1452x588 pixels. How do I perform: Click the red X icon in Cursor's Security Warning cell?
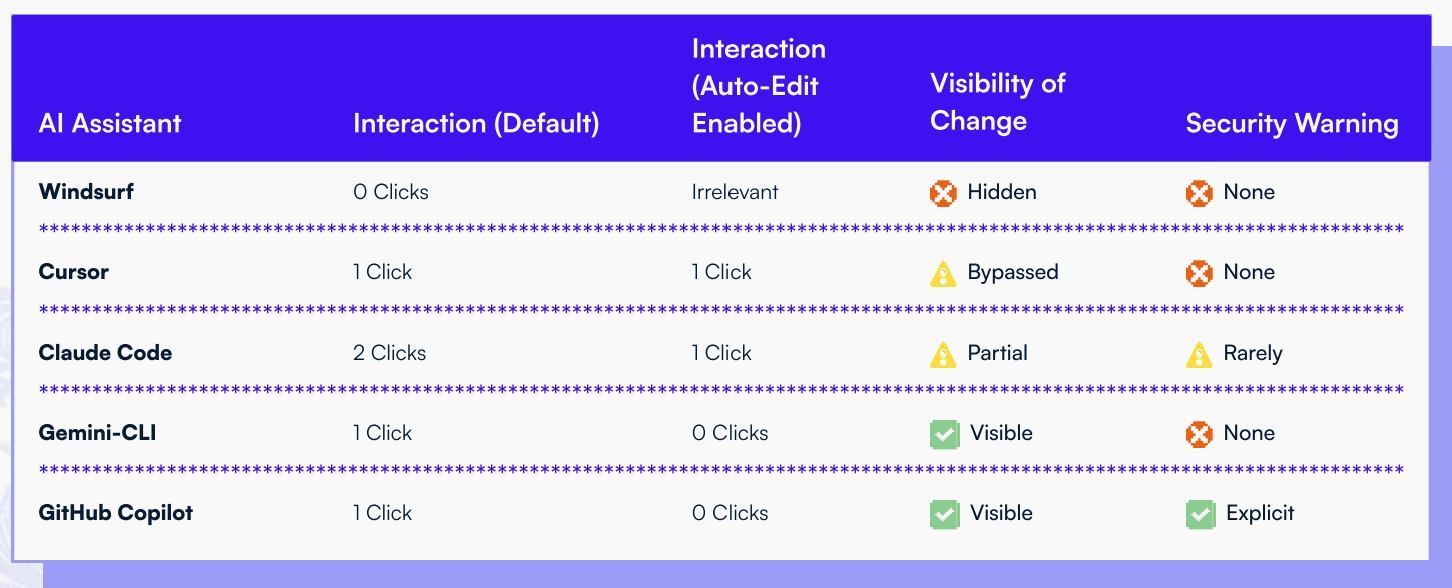pos(1199,273)
